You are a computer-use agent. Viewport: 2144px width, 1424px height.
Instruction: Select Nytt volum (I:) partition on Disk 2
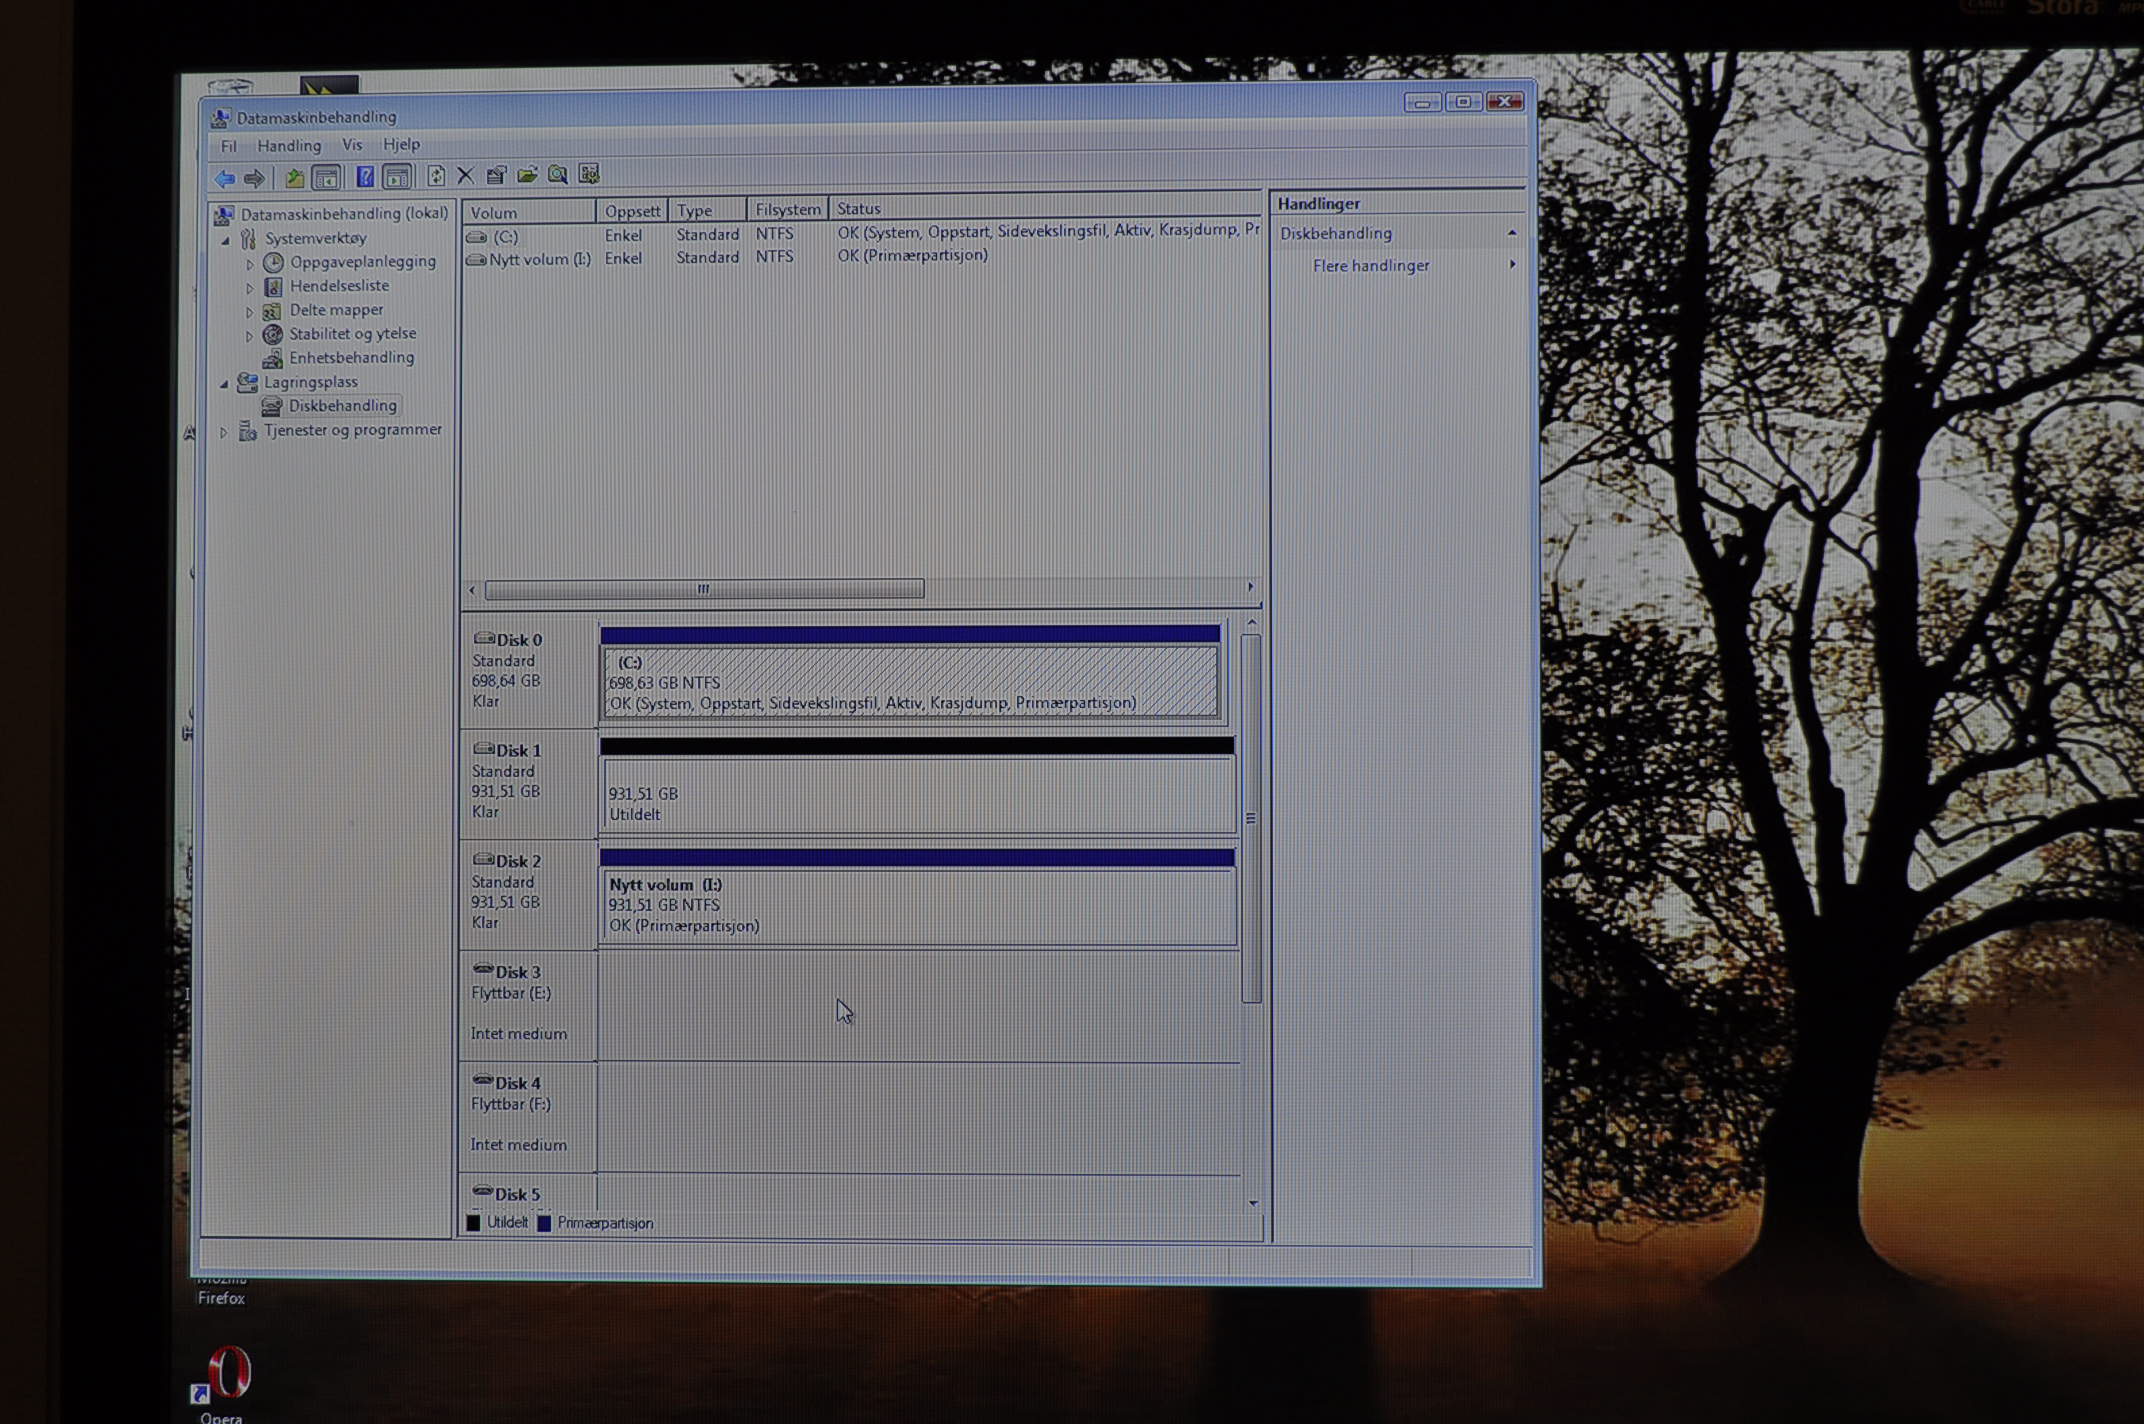coord(919,905)
